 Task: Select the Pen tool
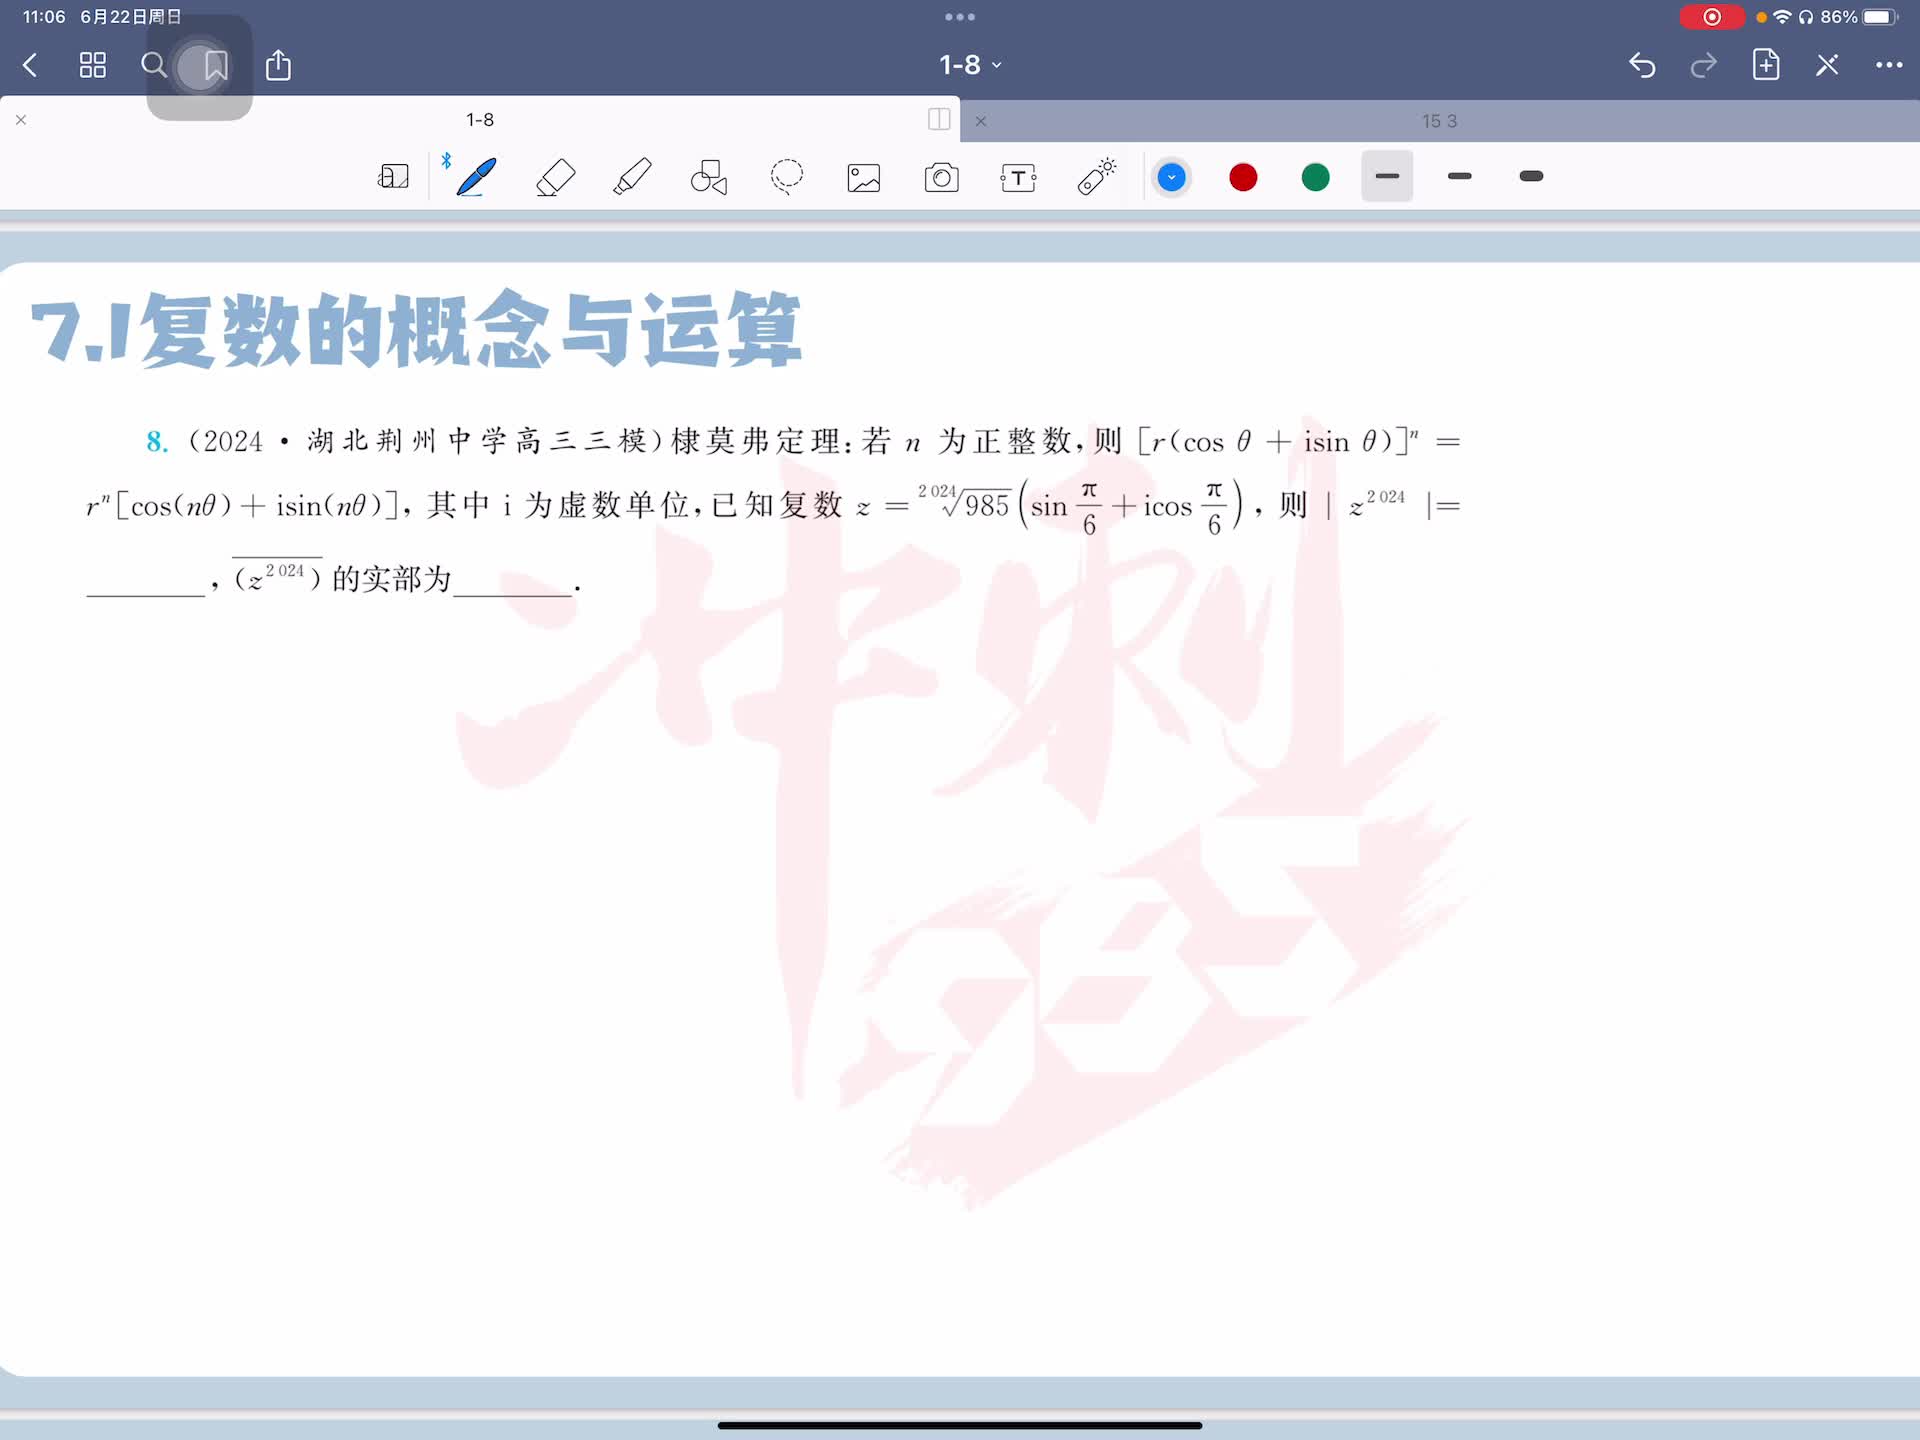click(476, 177)
